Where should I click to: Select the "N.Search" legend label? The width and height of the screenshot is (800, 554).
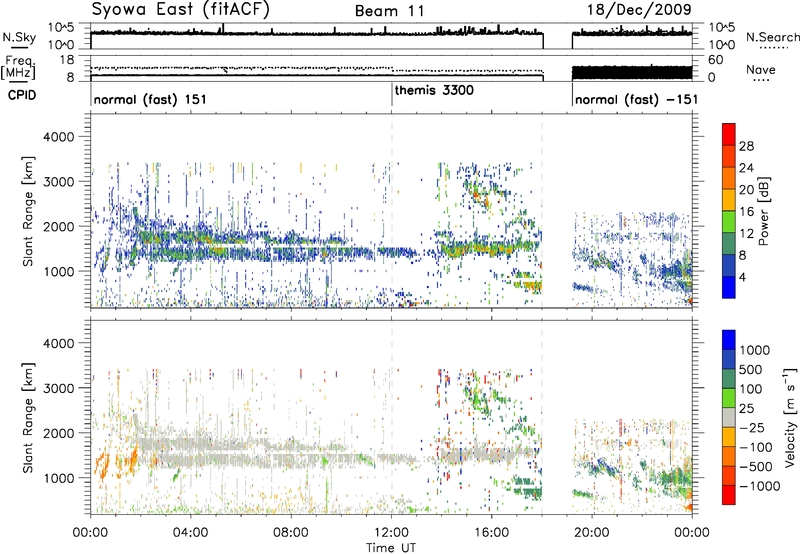click(x=772, y=37)
